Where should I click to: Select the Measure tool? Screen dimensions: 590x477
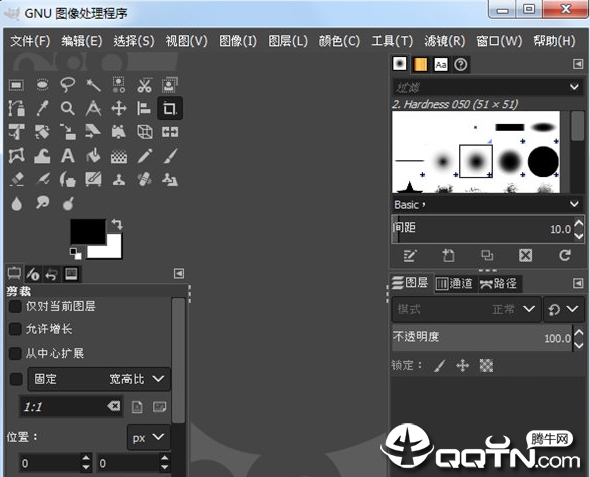click(x=93, y=108)
